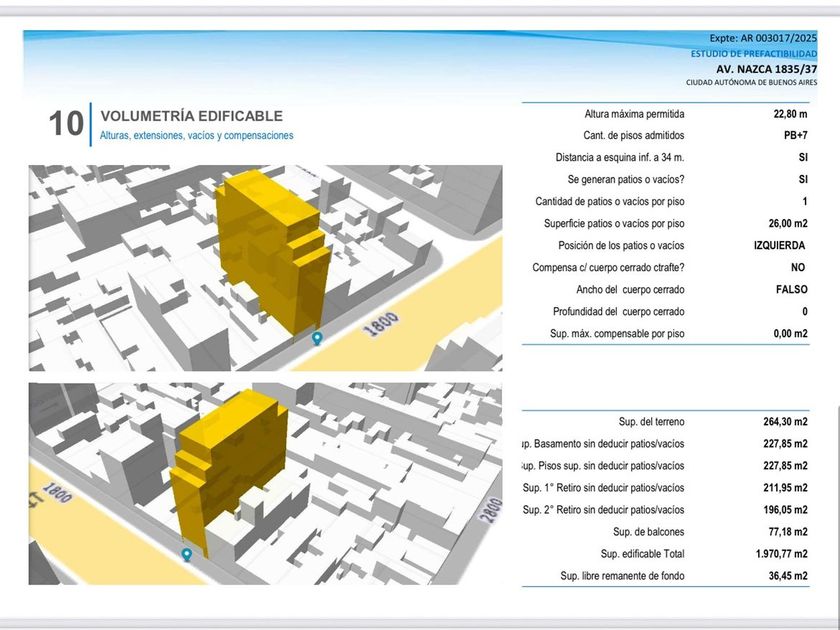This screenshot has width=840, height=630.
Task: Click the blue location pin in top map
Action: pyautogui.click(x=317, y=338)
